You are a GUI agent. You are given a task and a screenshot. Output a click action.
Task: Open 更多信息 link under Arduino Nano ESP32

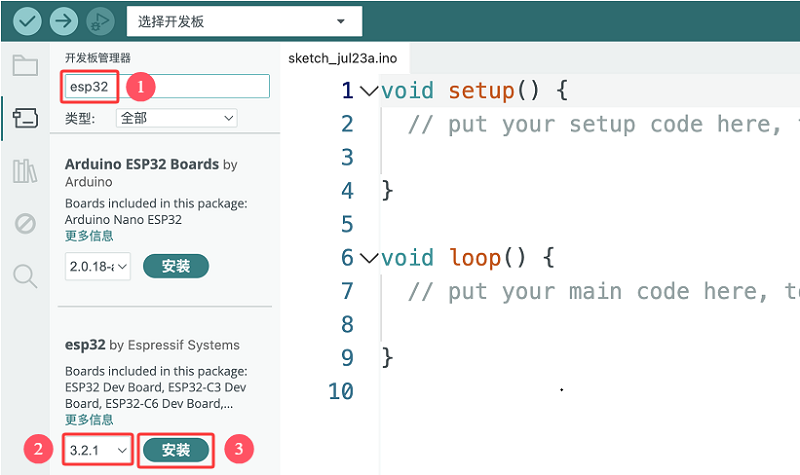pos(89,236)
